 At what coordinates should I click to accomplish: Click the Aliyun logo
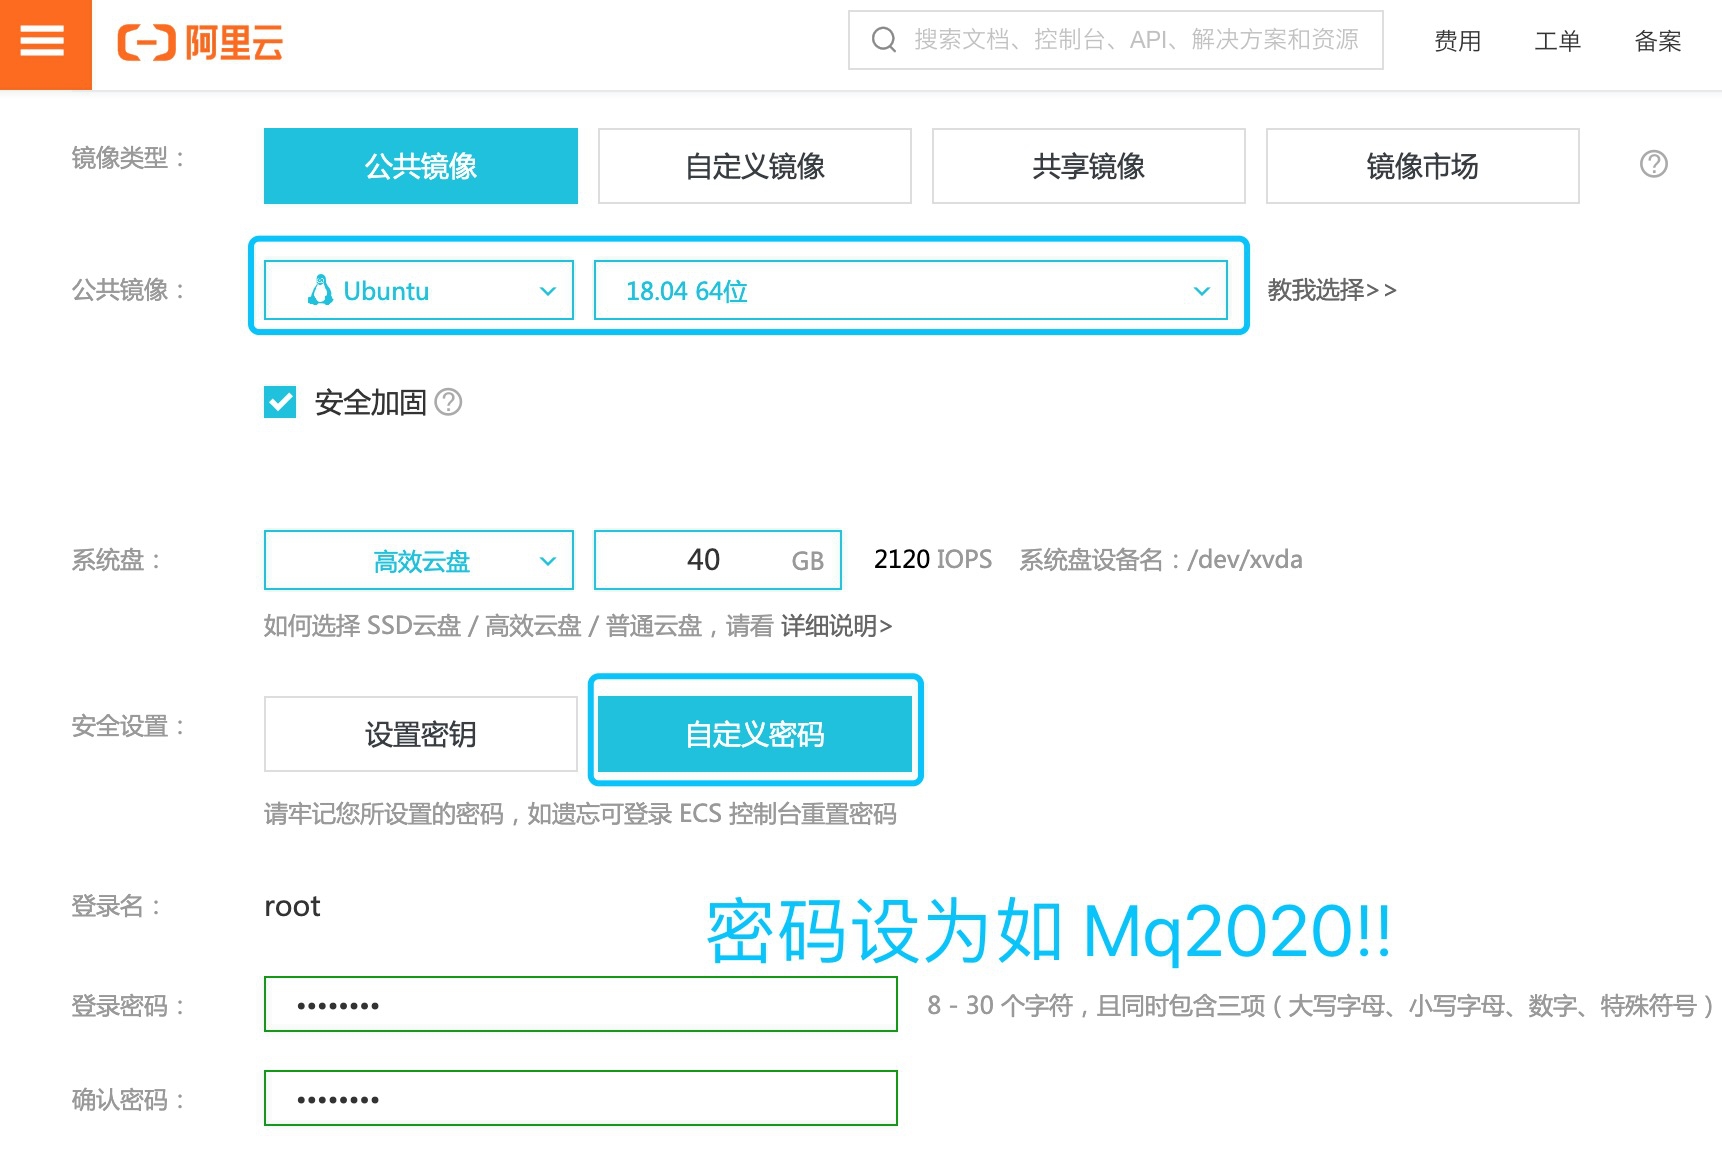200,43
